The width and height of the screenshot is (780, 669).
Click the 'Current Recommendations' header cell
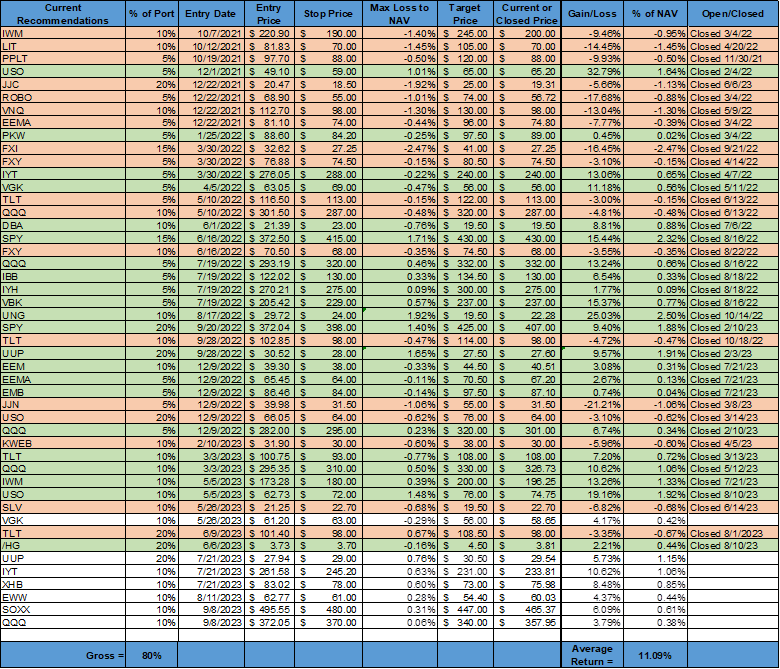tap(63, 14)
